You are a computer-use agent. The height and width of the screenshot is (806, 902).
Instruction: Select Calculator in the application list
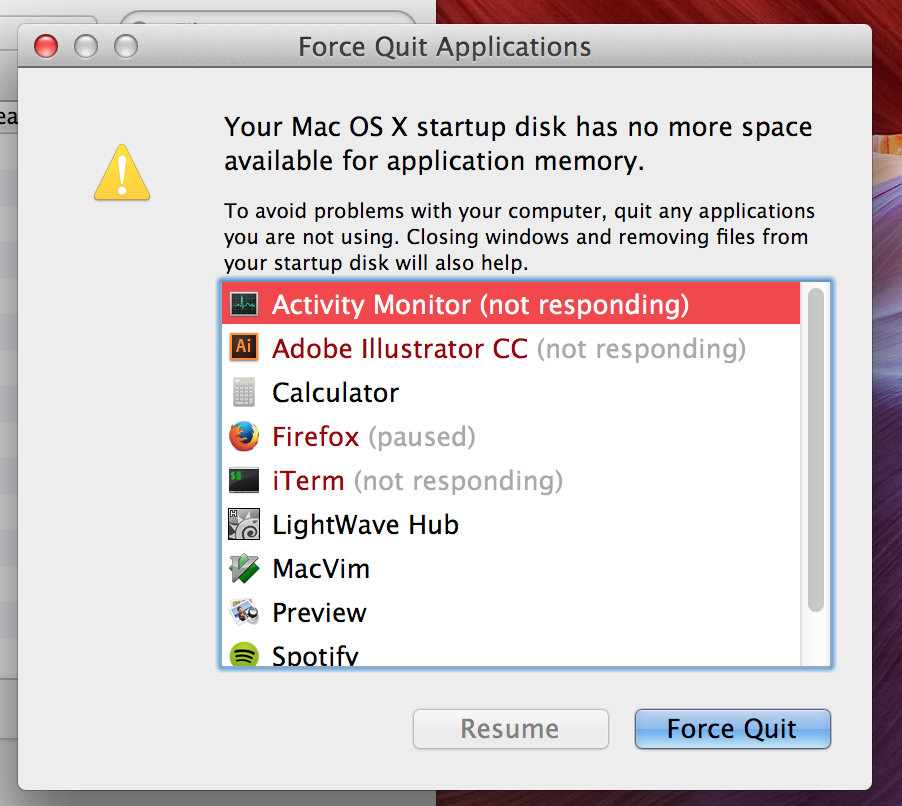coord(511,392)
